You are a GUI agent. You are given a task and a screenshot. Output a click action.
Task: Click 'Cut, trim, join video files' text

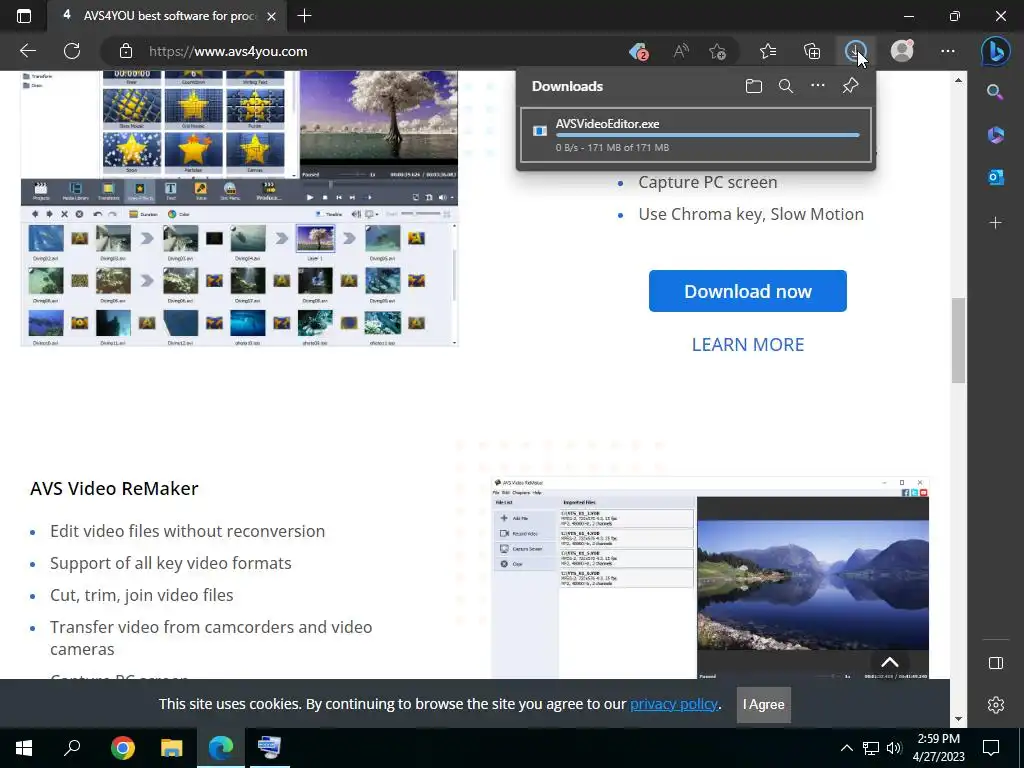142,595
